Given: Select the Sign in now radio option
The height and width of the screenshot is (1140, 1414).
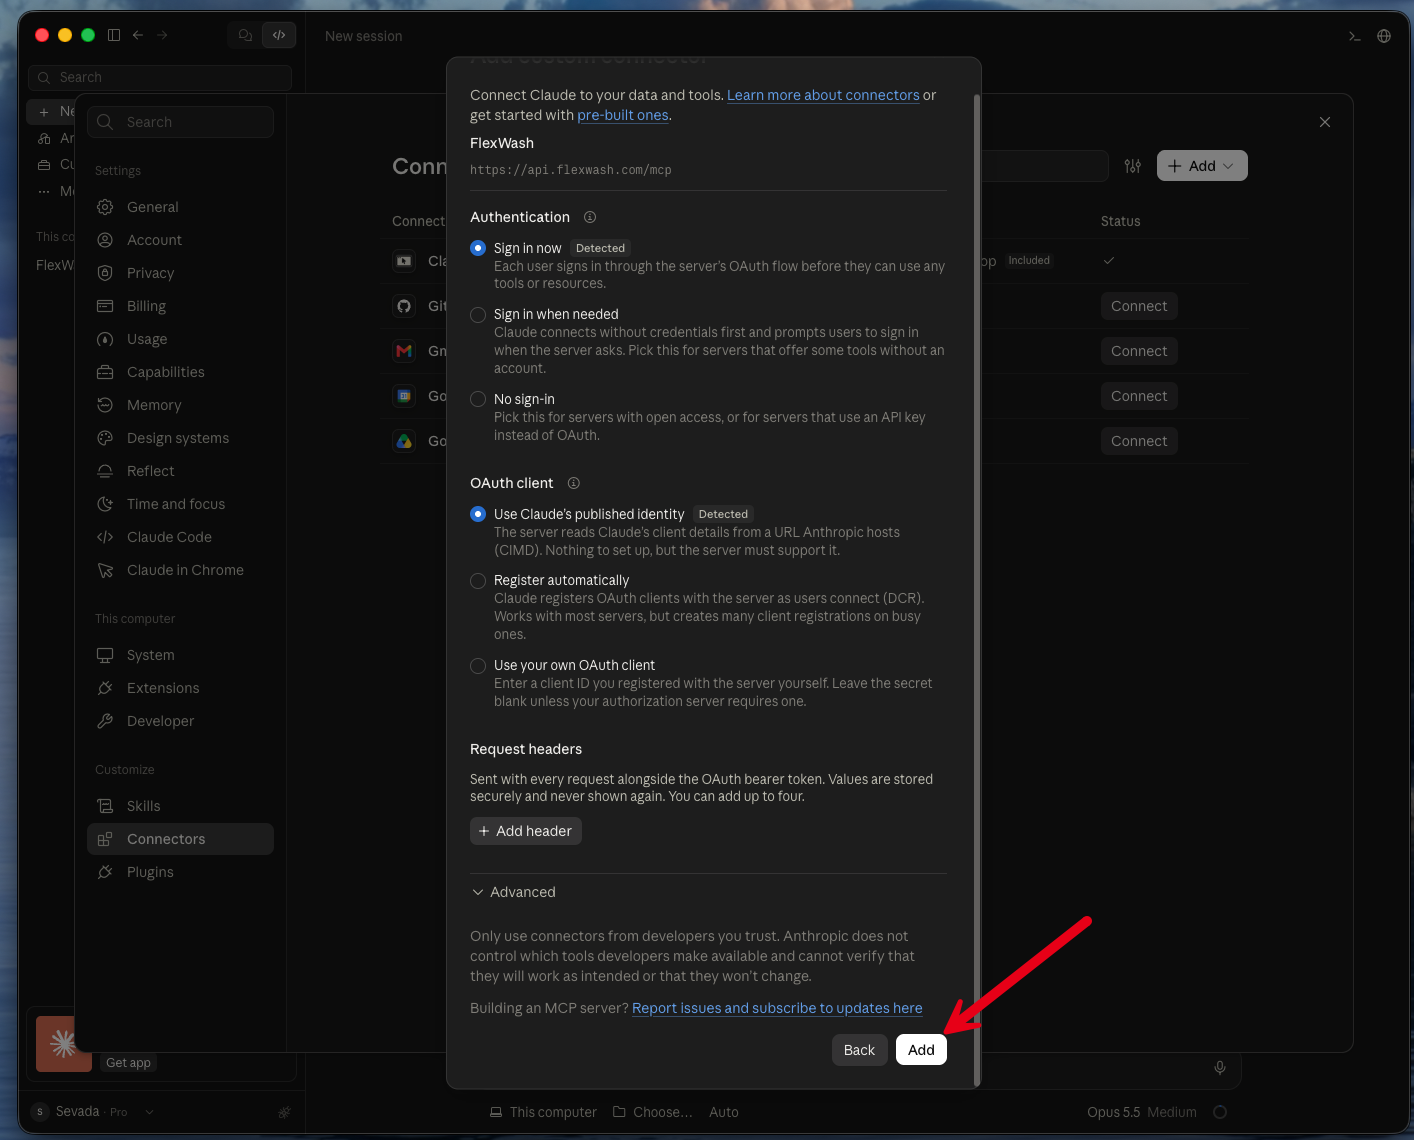Looking at the screenshot, I should 478,248.
